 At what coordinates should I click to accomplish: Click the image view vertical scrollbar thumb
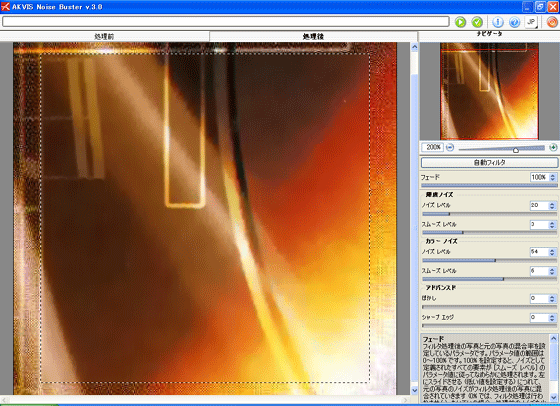(x=414, y=229)
